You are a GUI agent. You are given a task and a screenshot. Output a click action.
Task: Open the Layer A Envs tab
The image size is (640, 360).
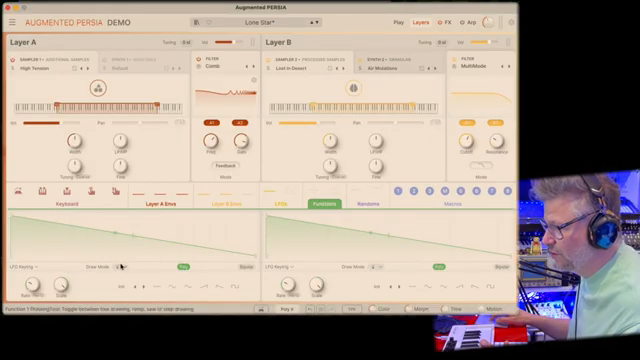point(161,204)
